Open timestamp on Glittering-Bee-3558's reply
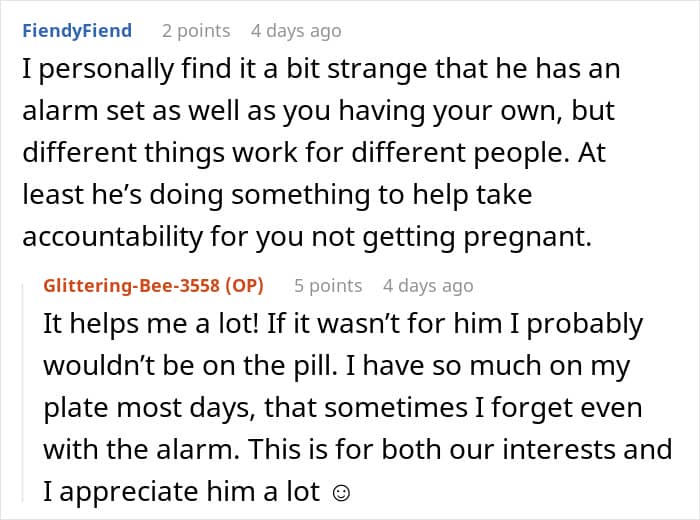 pos(428,285)
